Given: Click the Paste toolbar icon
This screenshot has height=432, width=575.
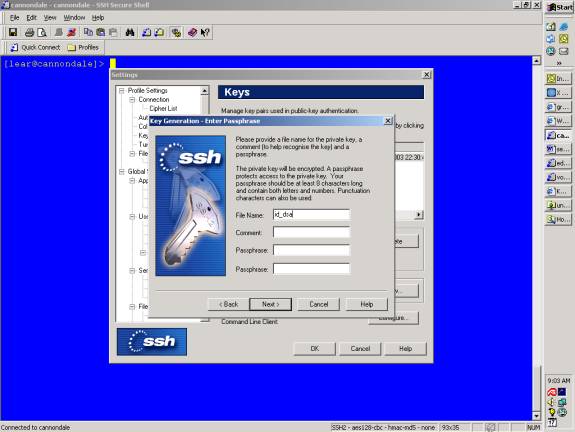Looking at the screenshot, I should (x=100, y=32).
